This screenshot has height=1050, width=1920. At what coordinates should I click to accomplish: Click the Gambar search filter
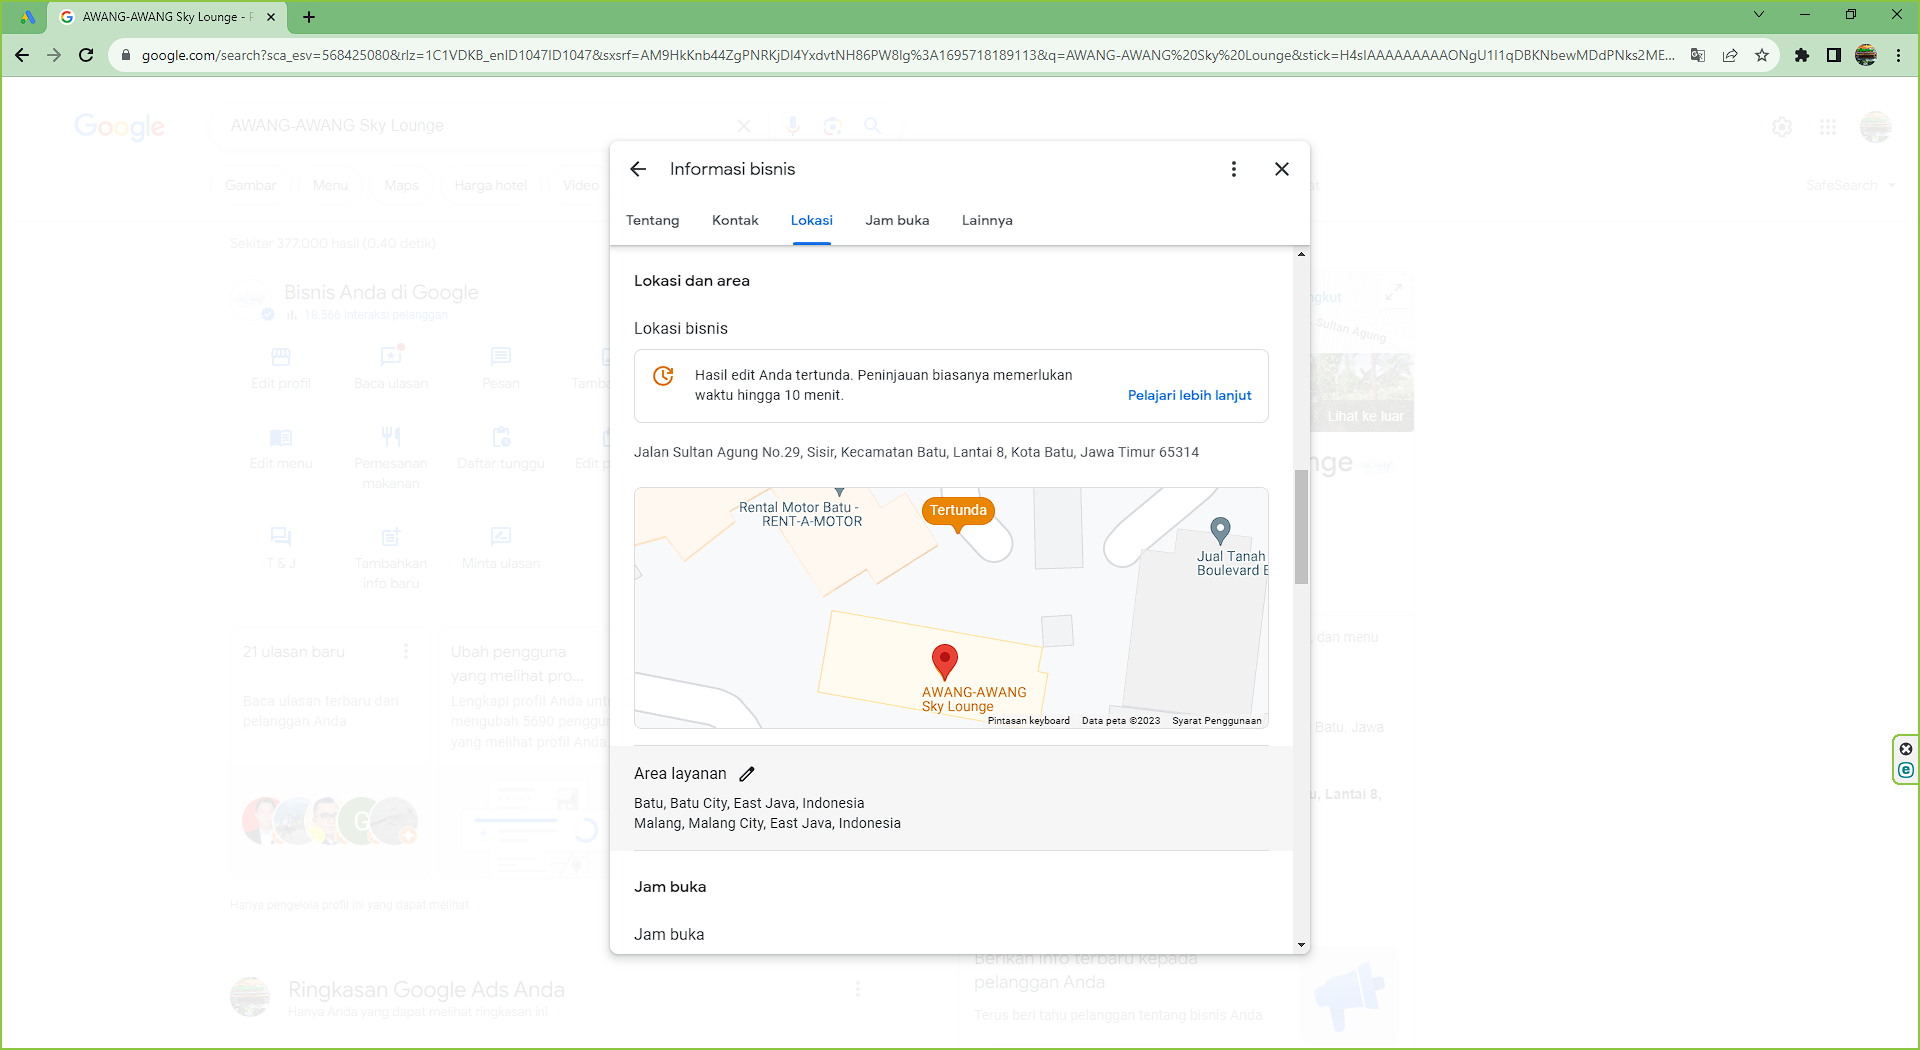[x=250, y=185]
